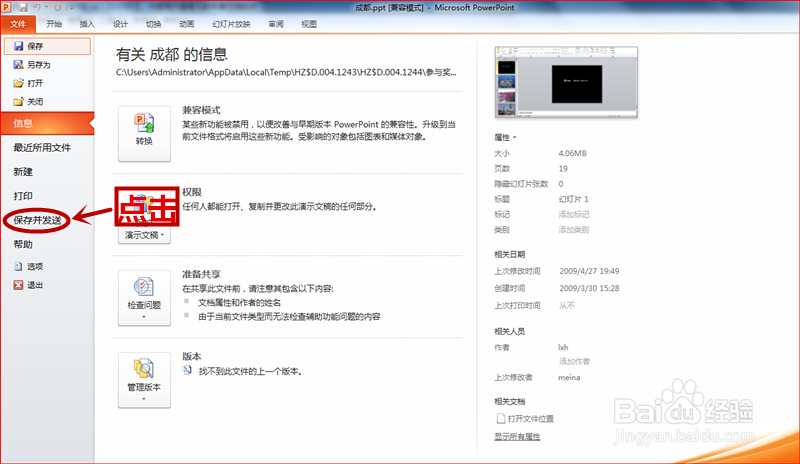Click the 标题 value 幻灯片 1
The width and height of the screenshot is (800, 464).
573,199
